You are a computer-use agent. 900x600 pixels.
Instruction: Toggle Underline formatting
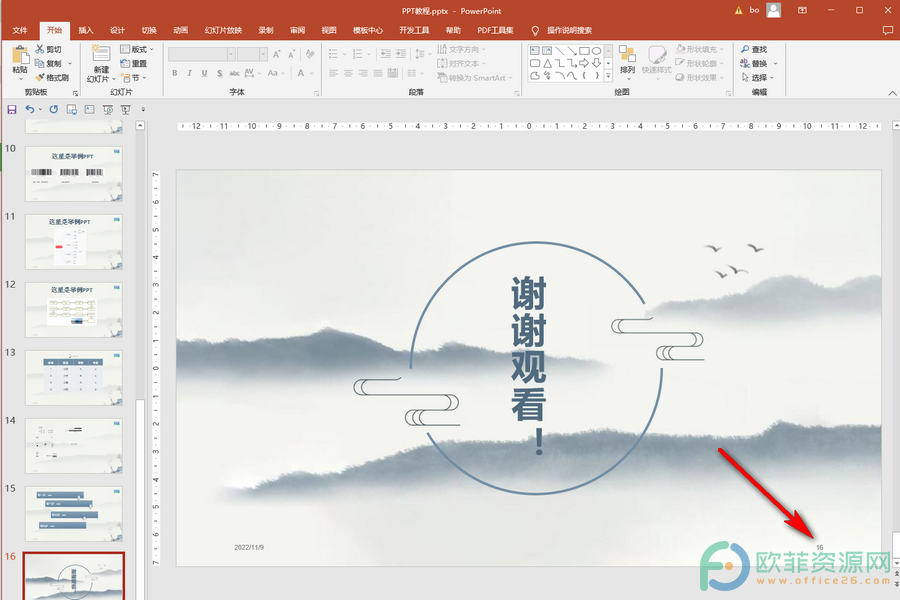tap(204, 73)
